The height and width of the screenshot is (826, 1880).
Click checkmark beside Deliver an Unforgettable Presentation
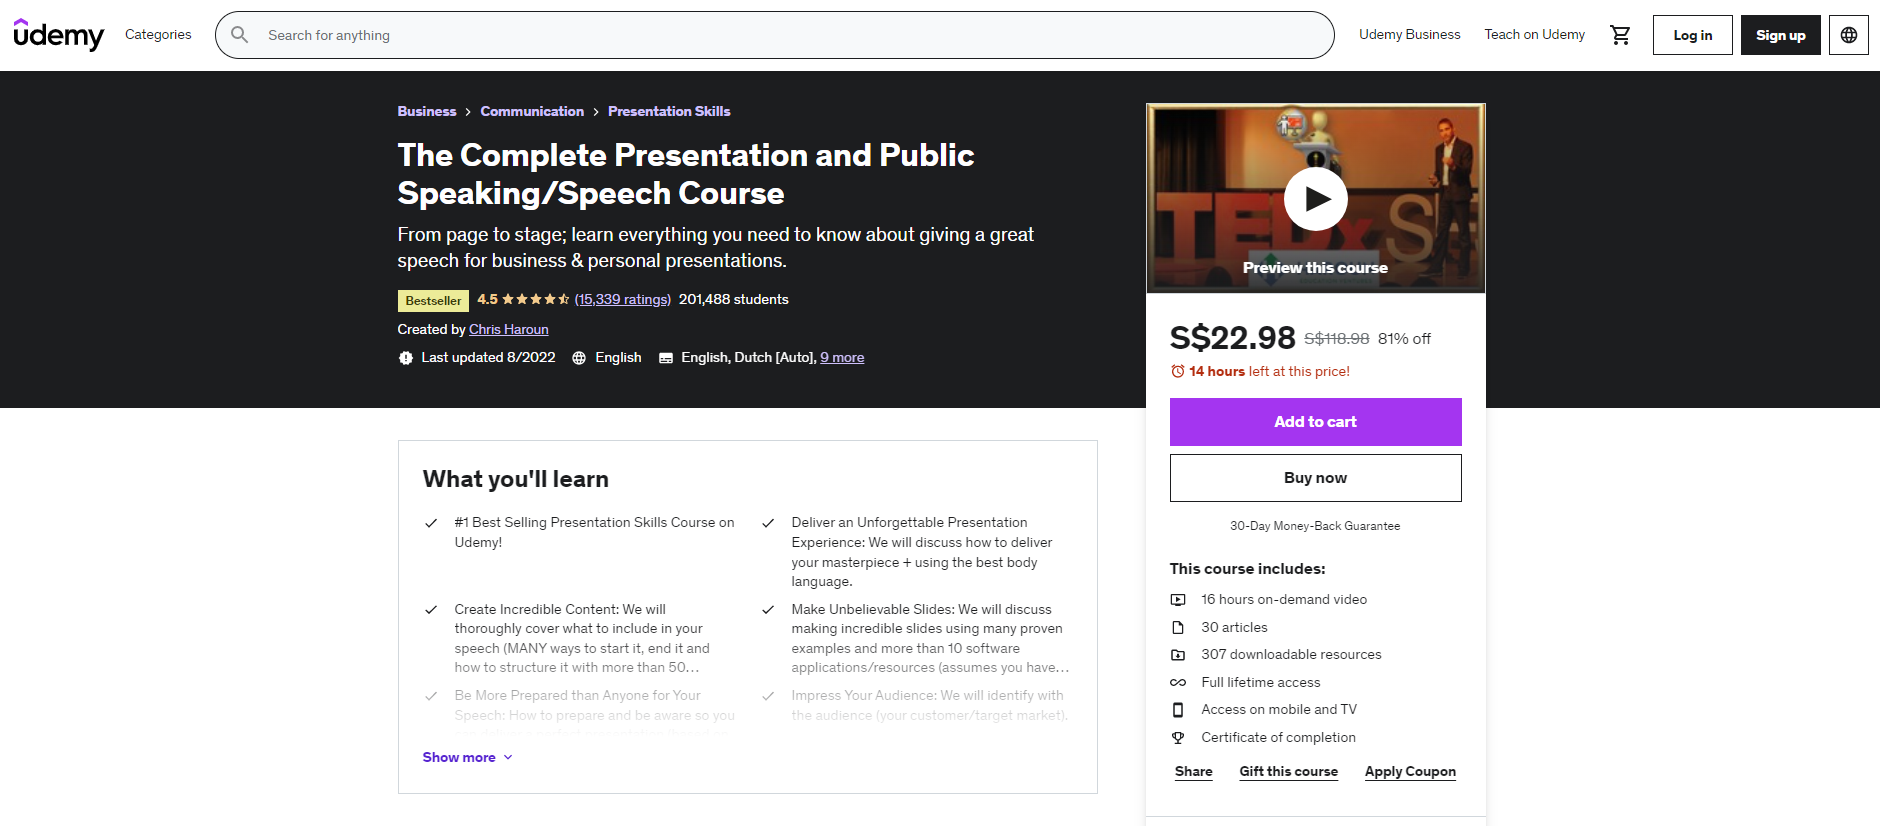click(768, 523)
